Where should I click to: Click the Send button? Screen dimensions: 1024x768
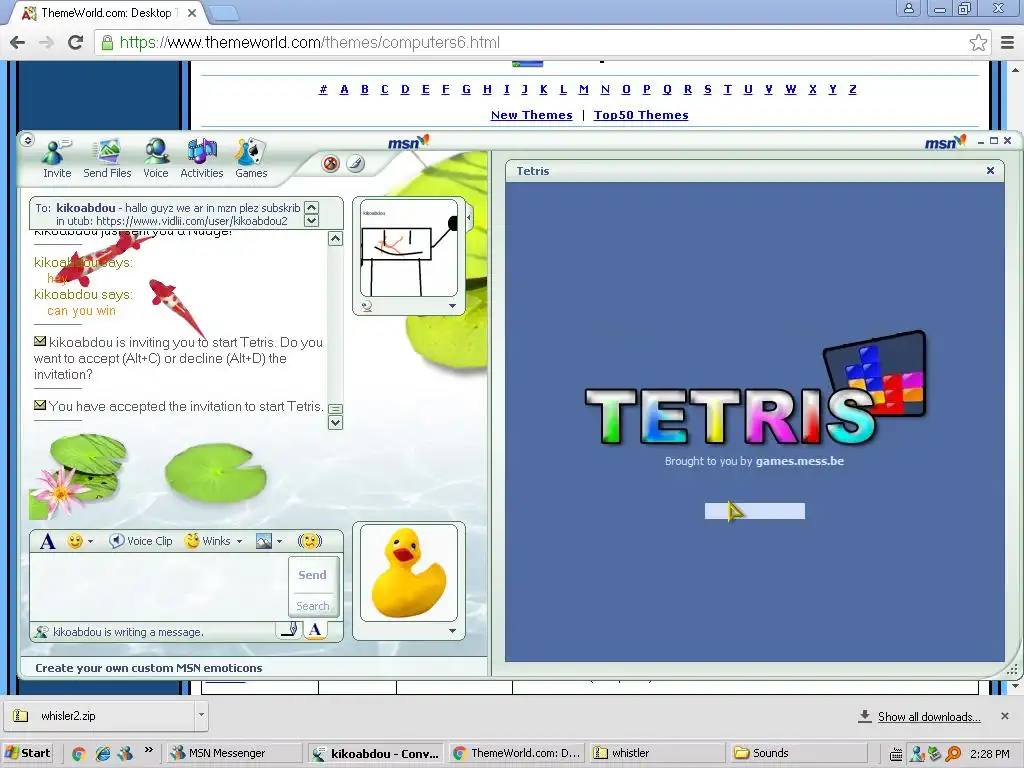[x=313, y=575]
